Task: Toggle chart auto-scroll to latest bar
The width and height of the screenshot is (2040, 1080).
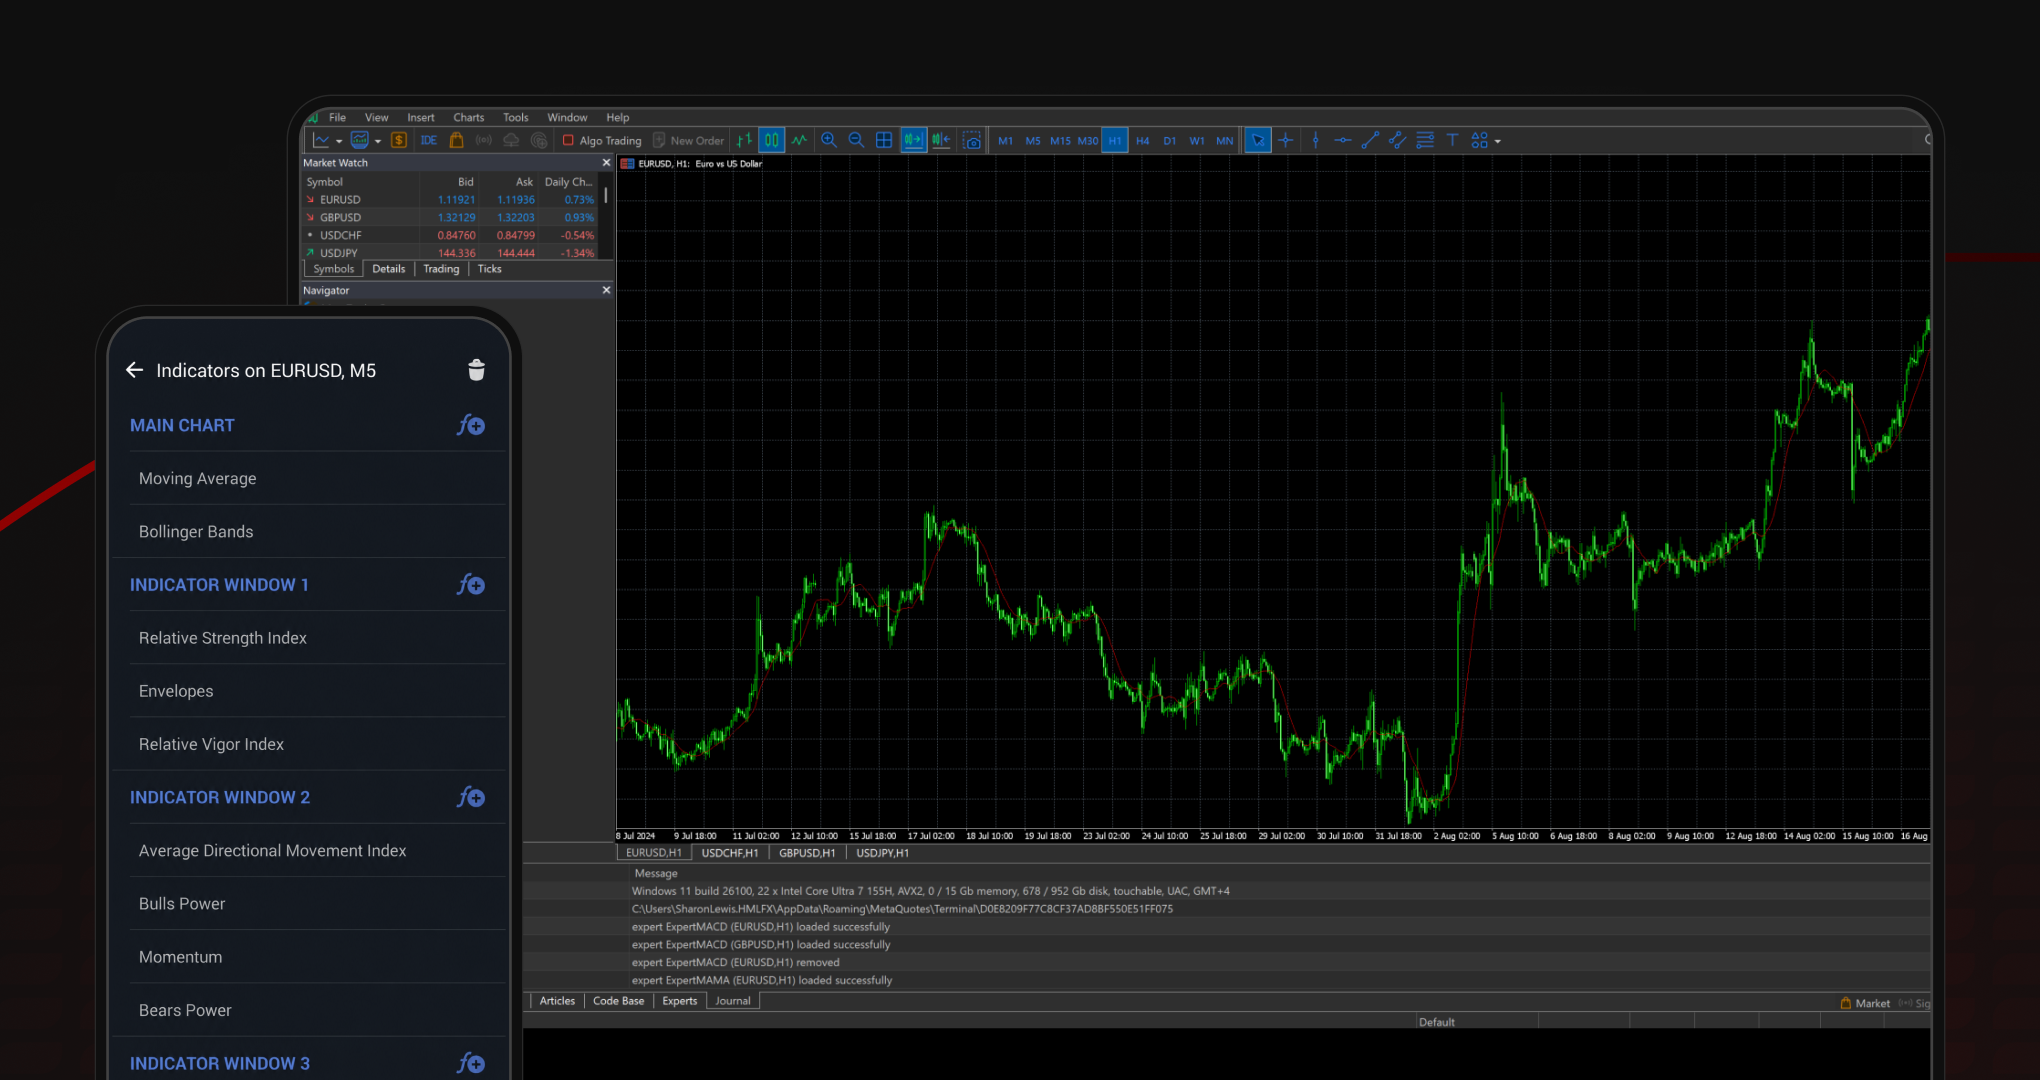Action: tap(913, 141)
